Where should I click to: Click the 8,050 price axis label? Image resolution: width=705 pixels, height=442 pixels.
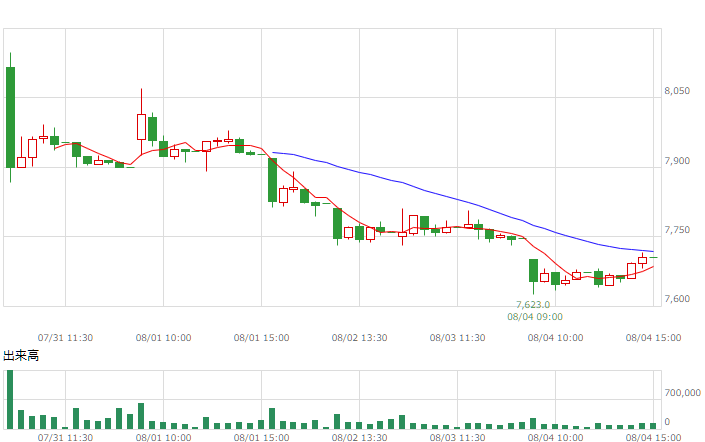coord(677,91)
